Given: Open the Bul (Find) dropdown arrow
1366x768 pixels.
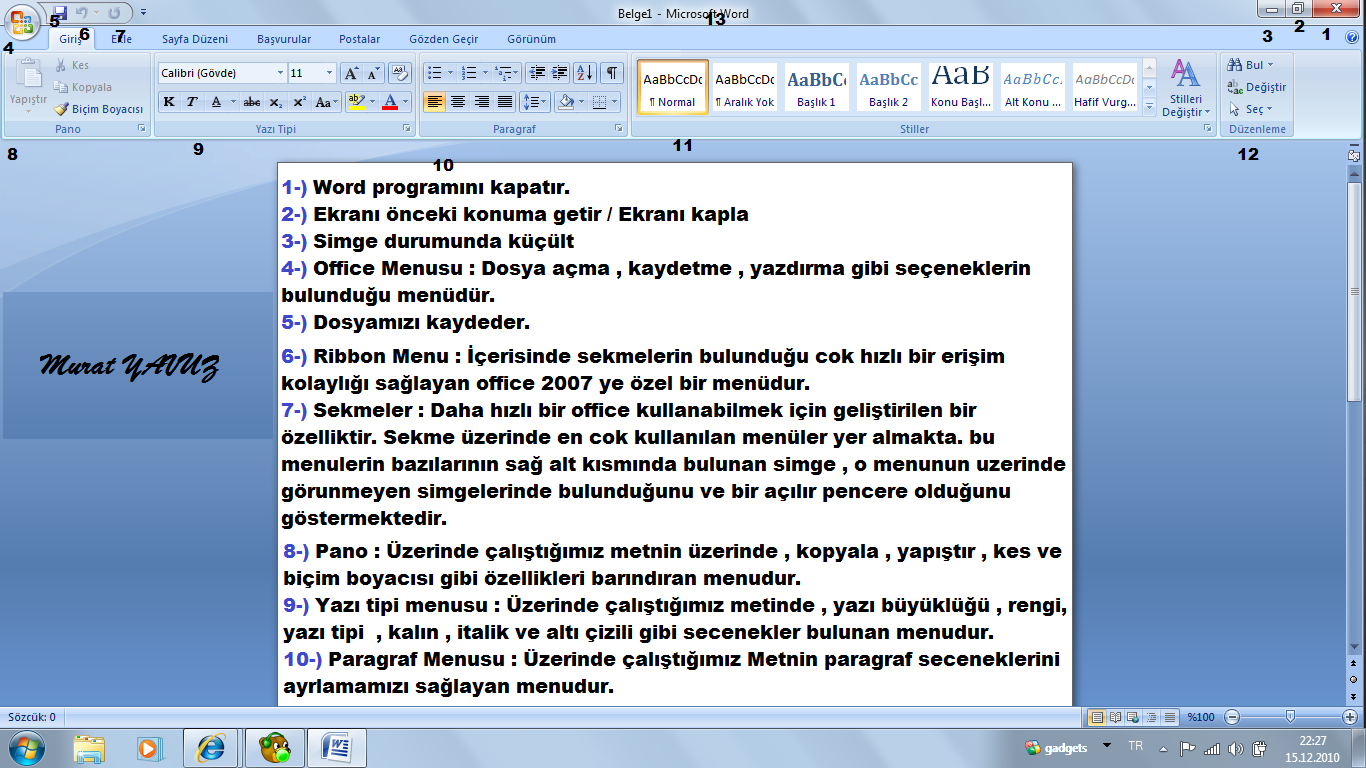Looking at the screenshot, I should click(1270, 65).
